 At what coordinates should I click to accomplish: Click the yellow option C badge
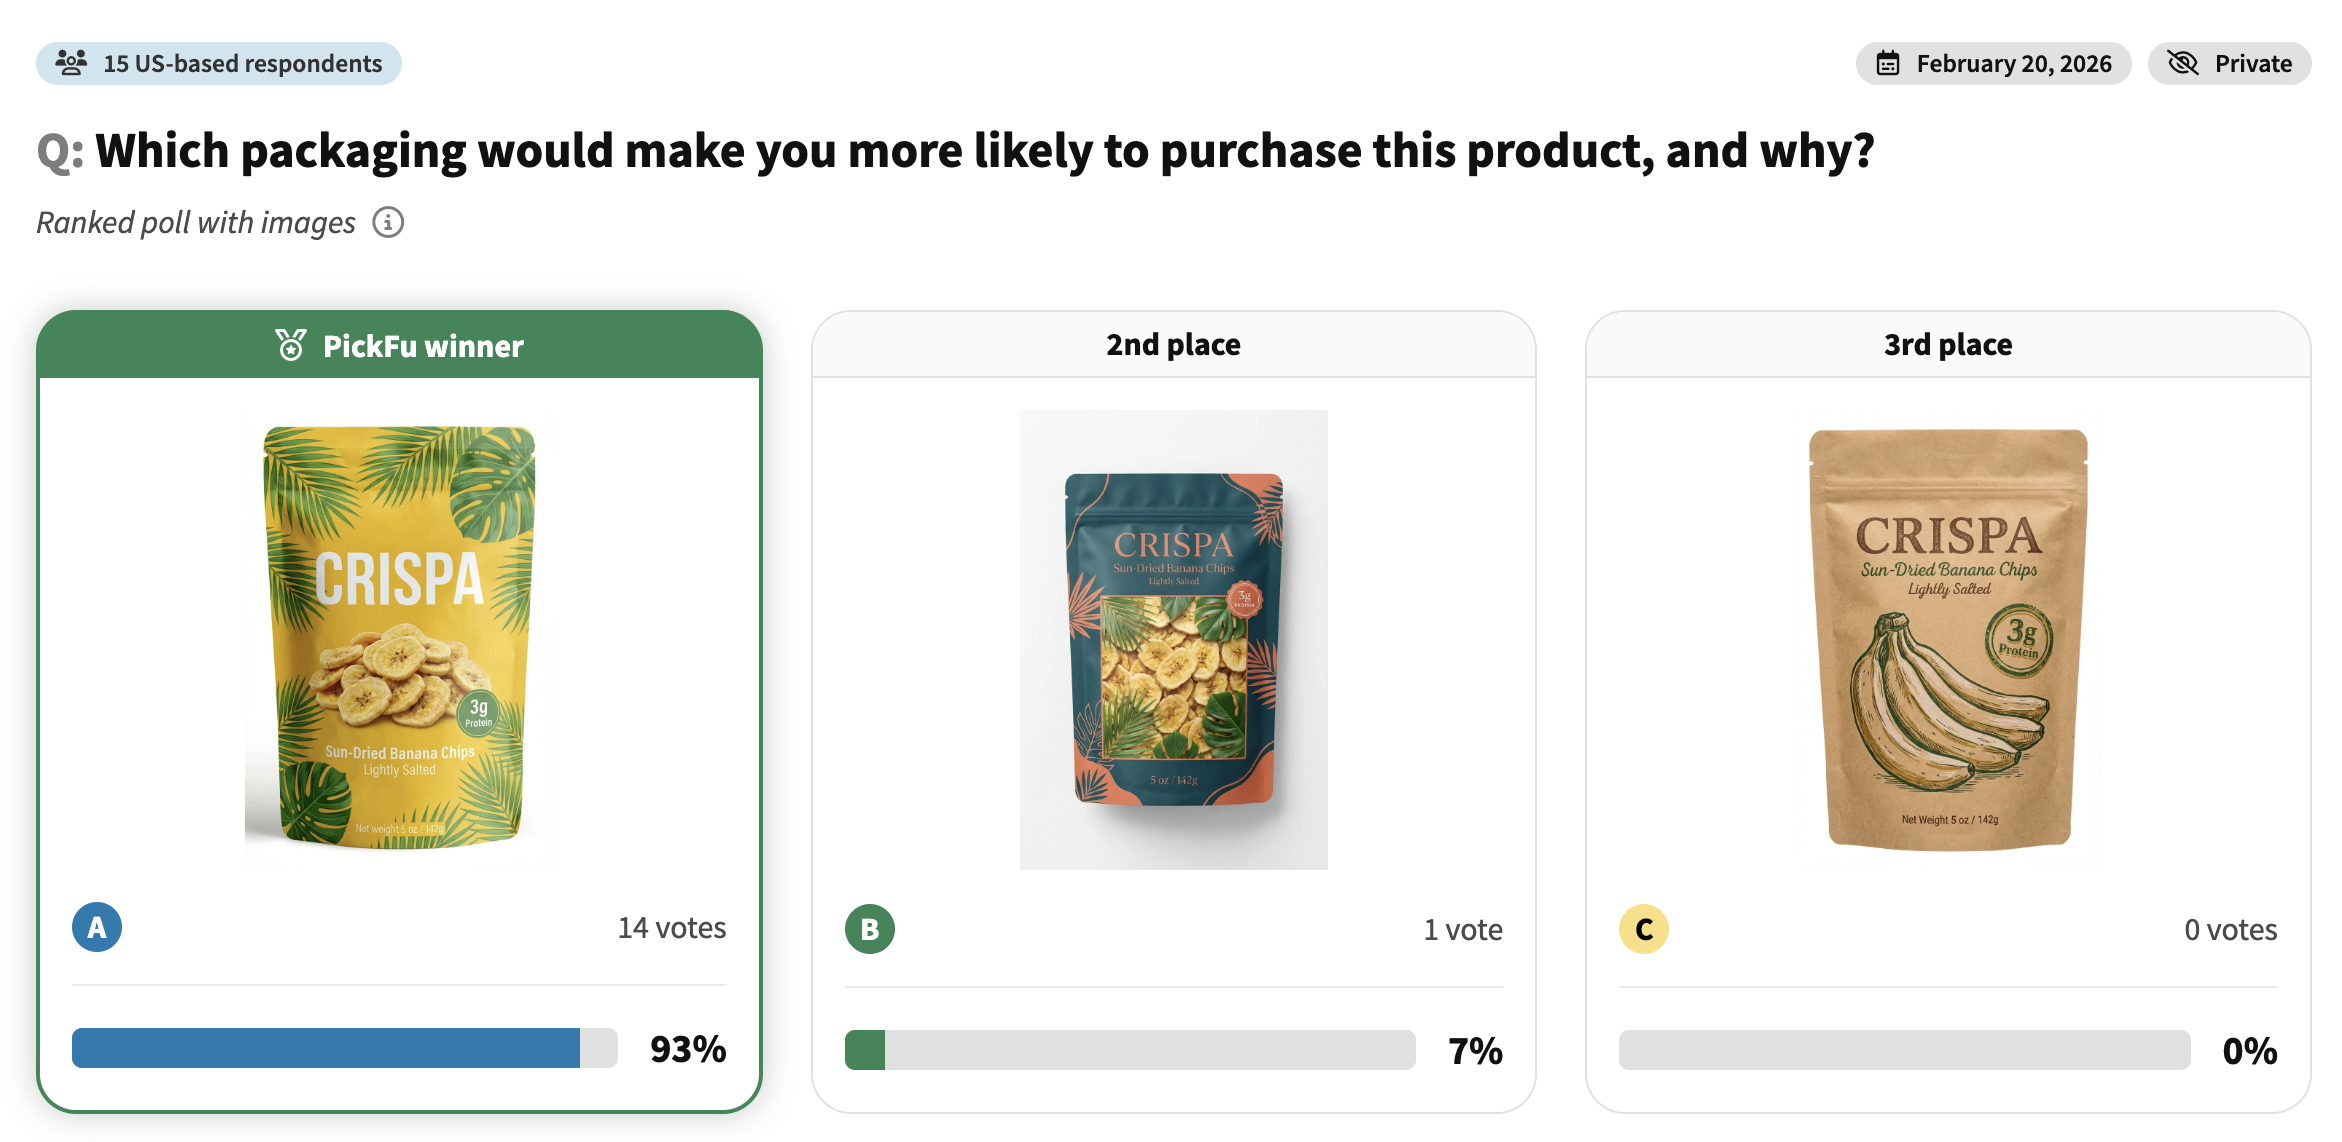pyautogui.click(x=1644, y=930)
